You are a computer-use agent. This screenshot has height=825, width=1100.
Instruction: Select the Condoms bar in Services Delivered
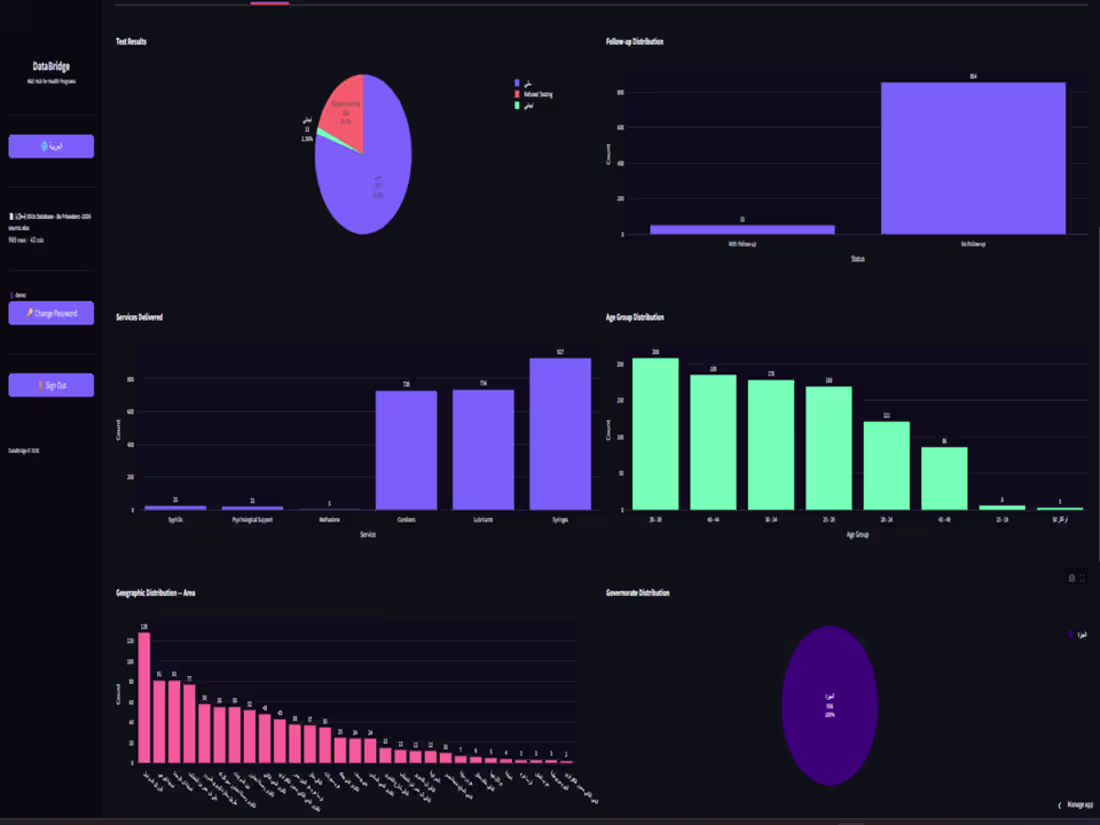pos(406,450)
